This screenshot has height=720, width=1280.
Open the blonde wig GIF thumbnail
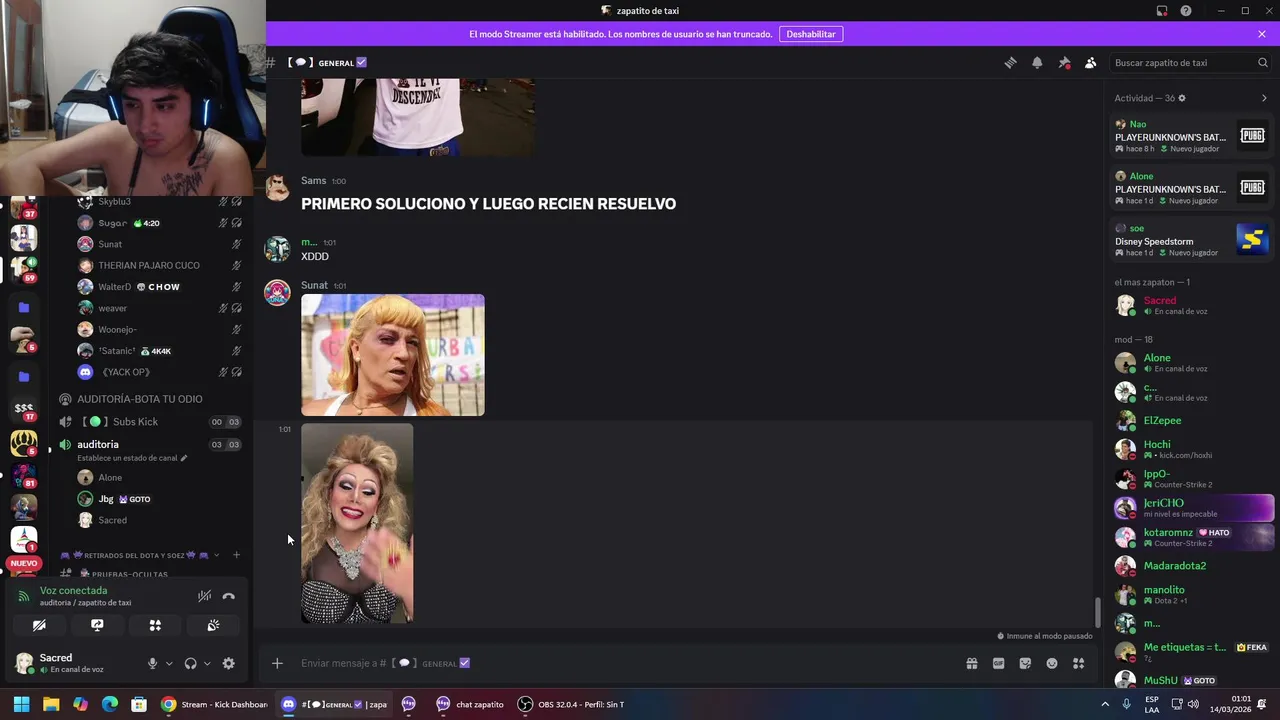coord(357,523)
